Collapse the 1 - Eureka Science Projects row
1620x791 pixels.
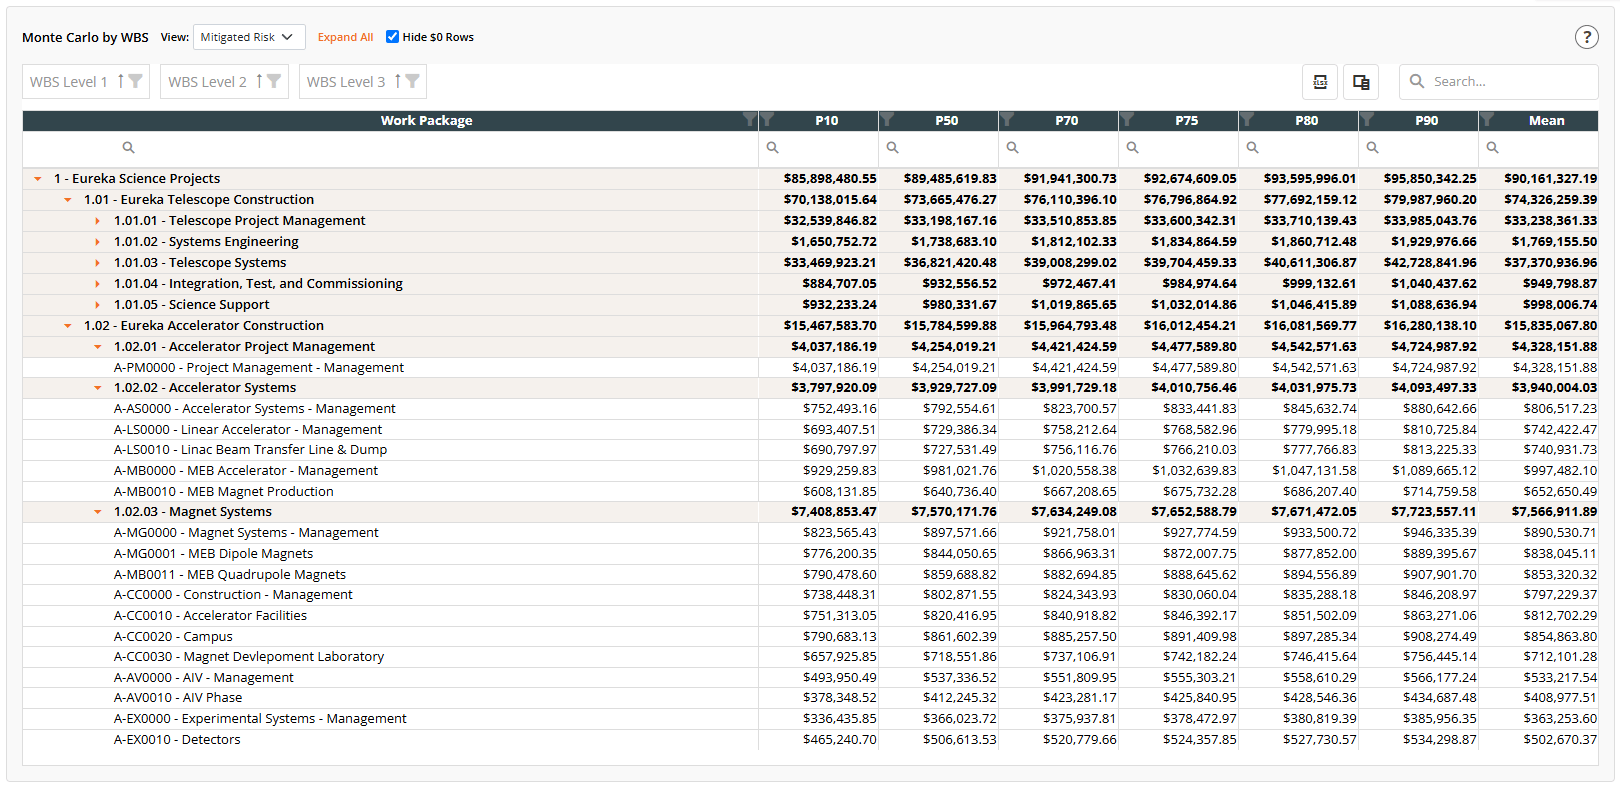38,179
